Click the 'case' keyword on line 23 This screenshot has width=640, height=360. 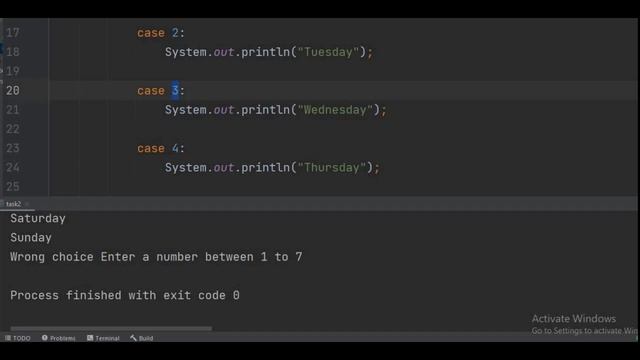click(151, 148)
